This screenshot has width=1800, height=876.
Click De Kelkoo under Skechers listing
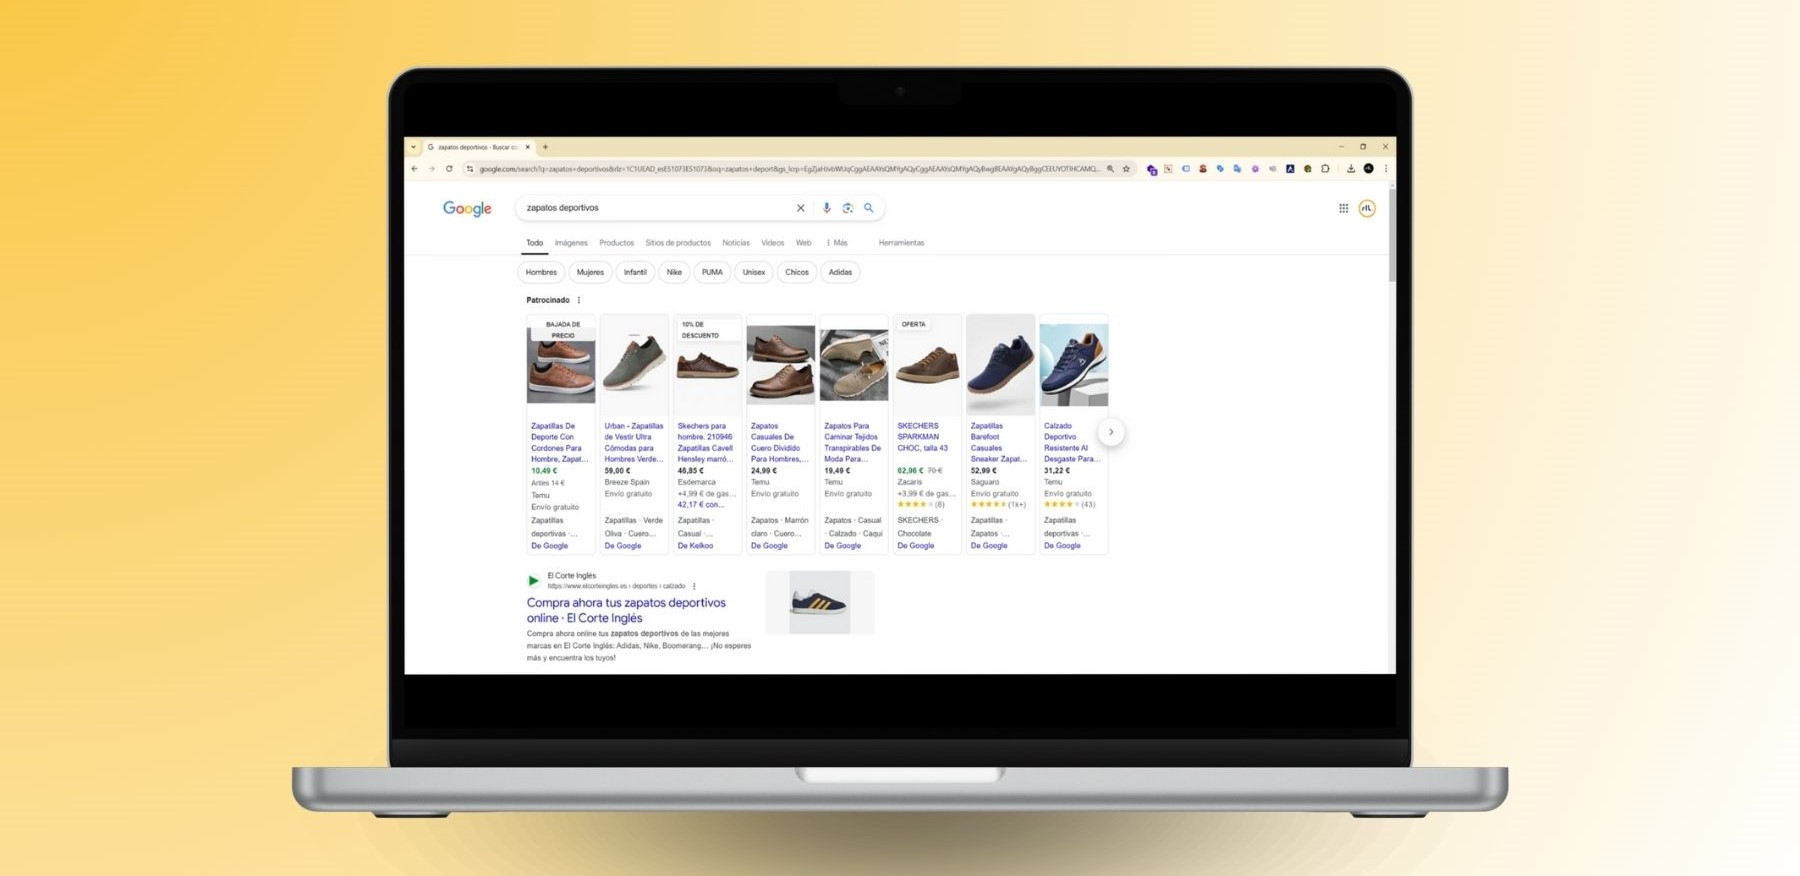[x=695, y=546]
